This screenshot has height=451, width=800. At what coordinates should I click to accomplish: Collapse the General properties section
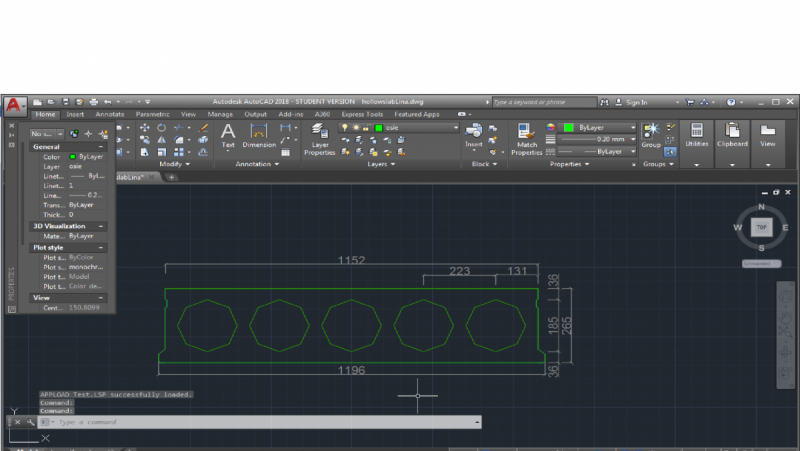coord(102,147)
